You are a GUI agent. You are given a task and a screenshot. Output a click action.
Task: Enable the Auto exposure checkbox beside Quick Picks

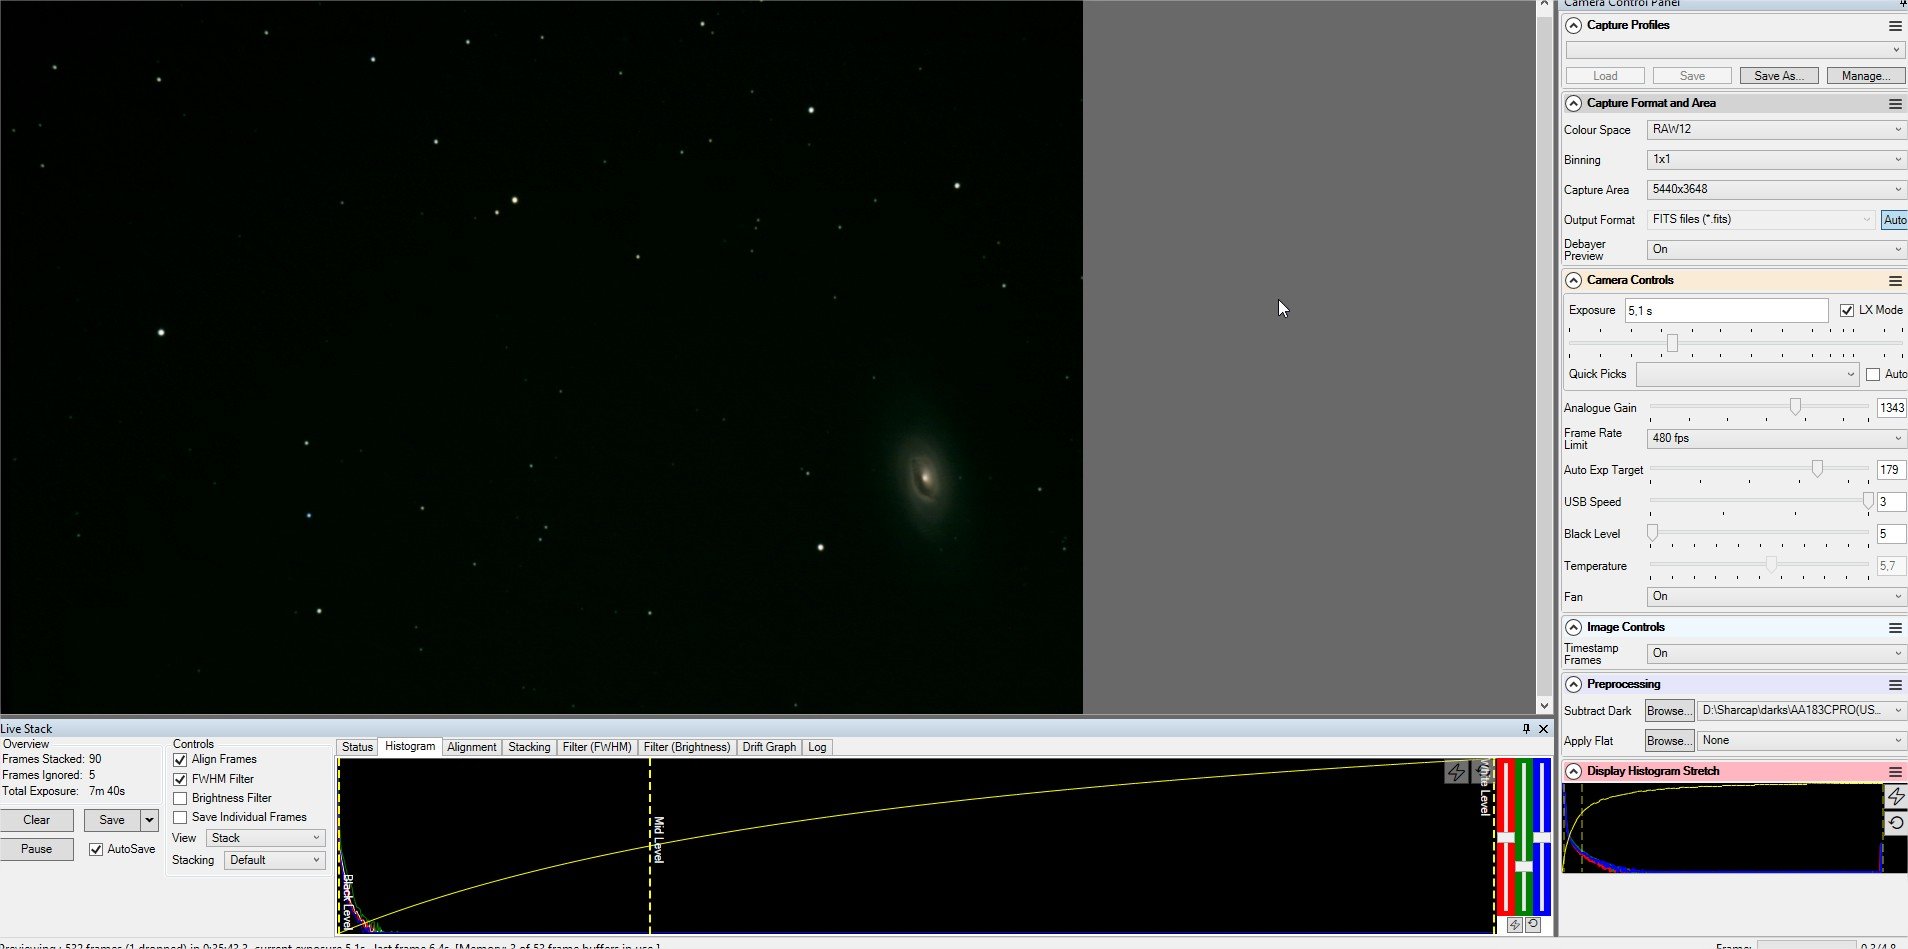(1873, 375)
